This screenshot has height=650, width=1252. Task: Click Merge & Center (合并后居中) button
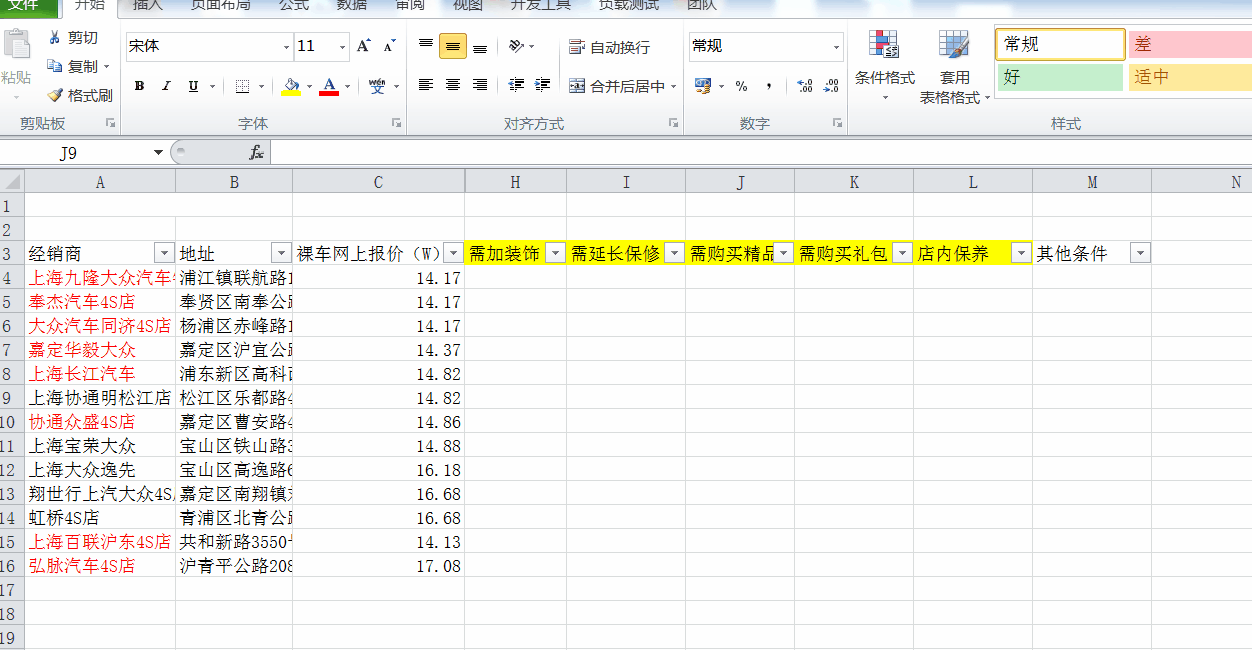(617, 87)
